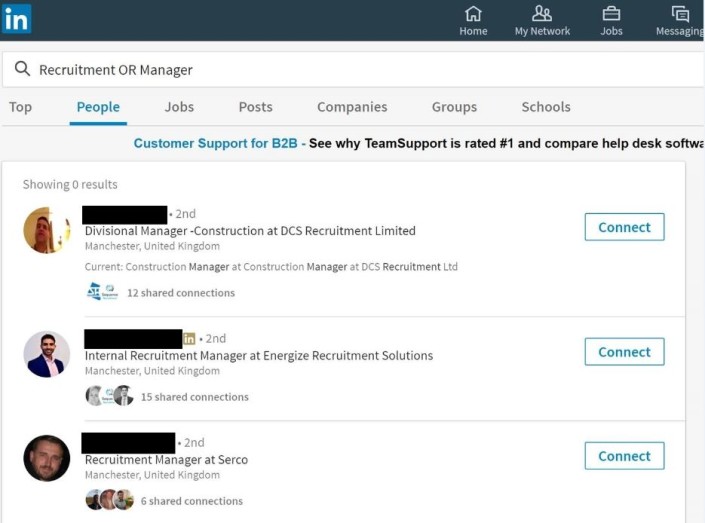Switch to the Companies tab

click(352, 107)
